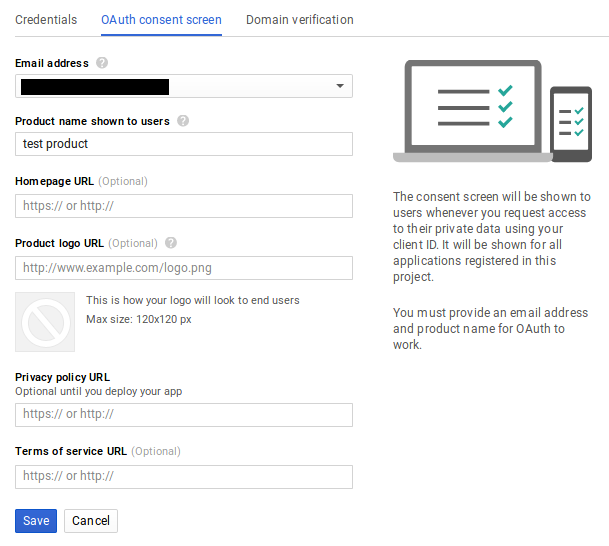Expand the Email address dropdown arrow
This screenshot has height=546, width=609.
click(x=341, y=87)
